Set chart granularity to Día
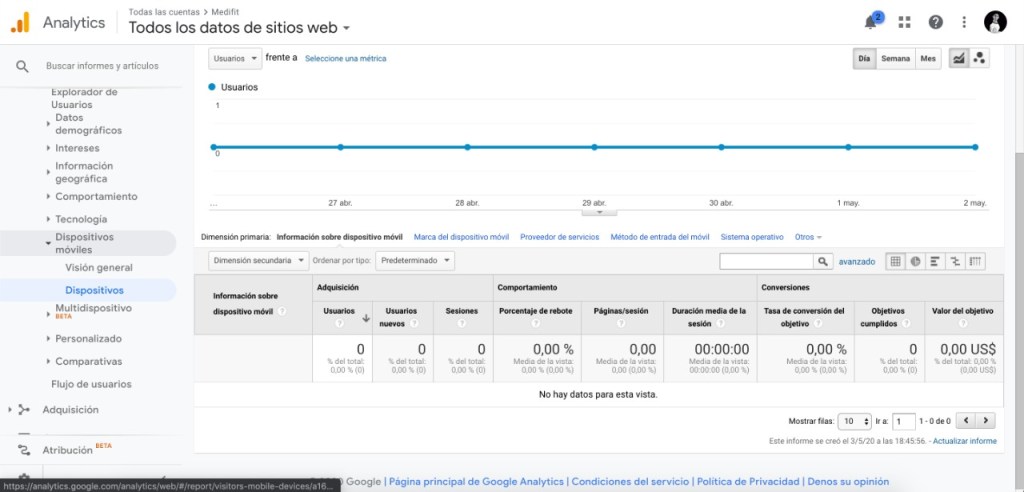Viewport: 1024px width, 492px height. tap(864, 58)
